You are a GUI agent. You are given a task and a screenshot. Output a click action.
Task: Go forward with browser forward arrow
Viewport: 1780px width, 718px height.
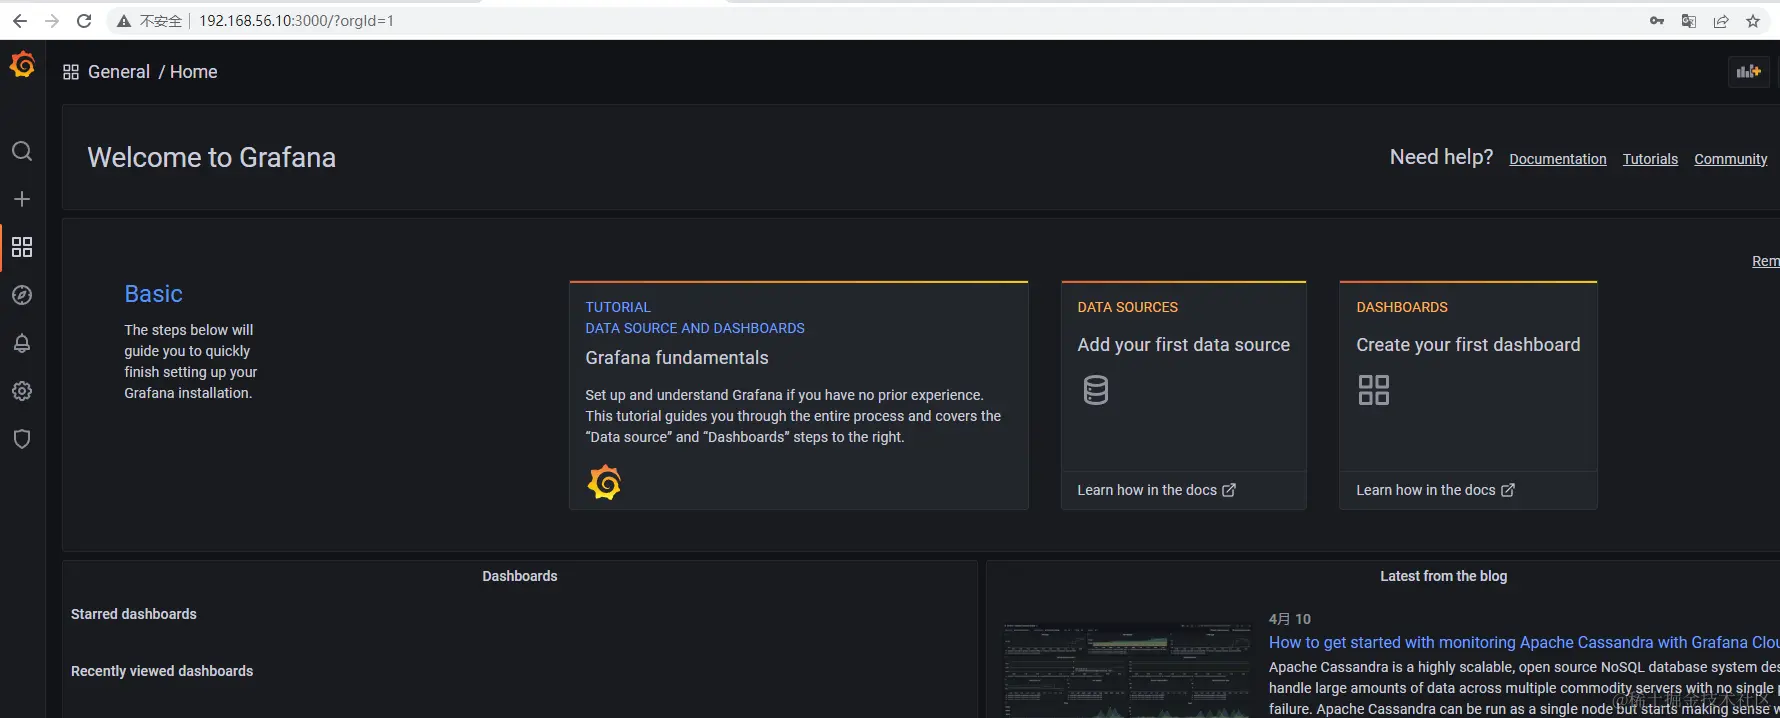(x=52, y=21)
